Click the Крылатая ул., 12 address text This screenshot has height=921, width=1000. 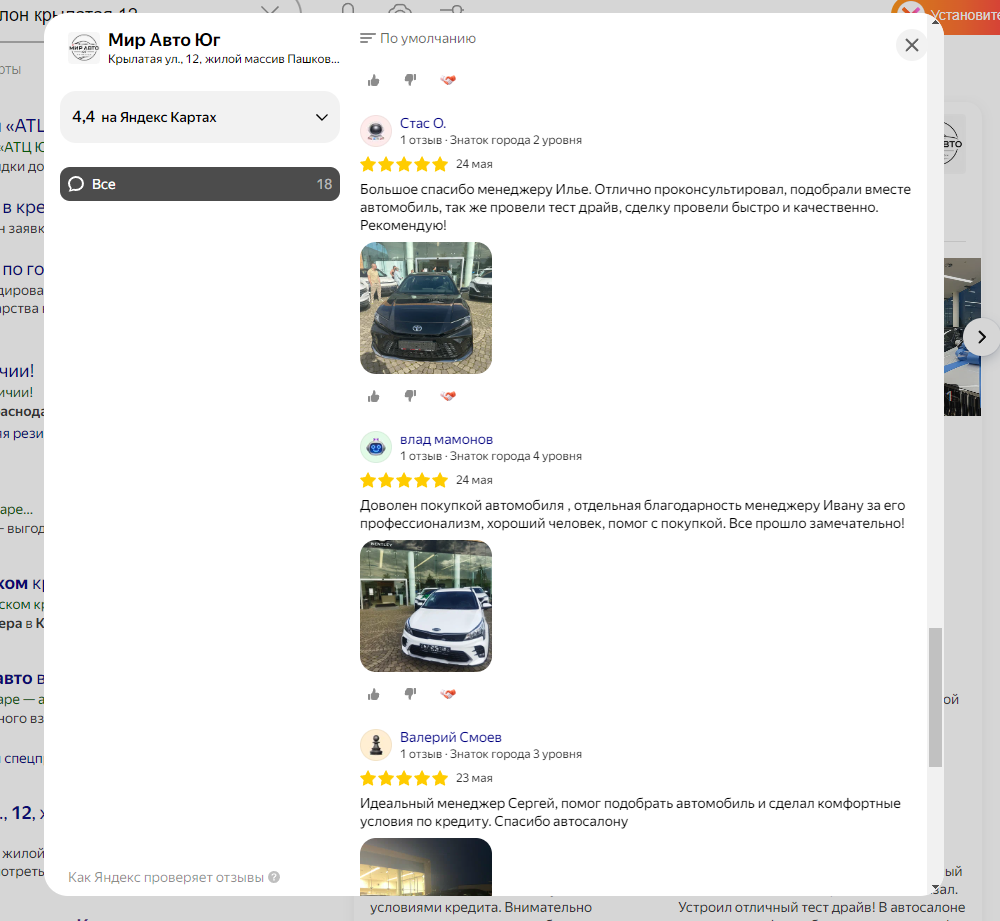pos(223,59)
